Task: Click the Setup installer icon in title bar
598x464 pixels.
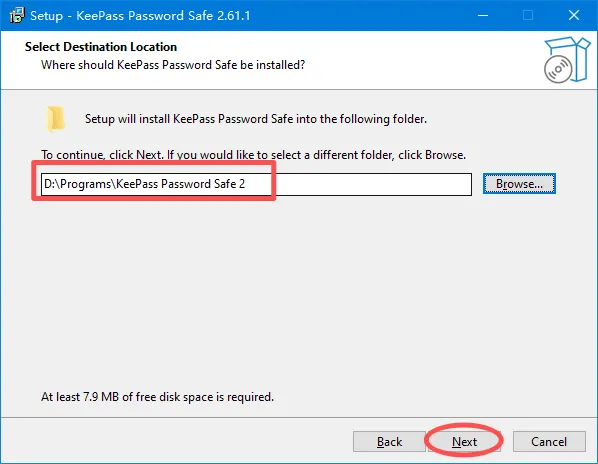Action: pos(17,16)
